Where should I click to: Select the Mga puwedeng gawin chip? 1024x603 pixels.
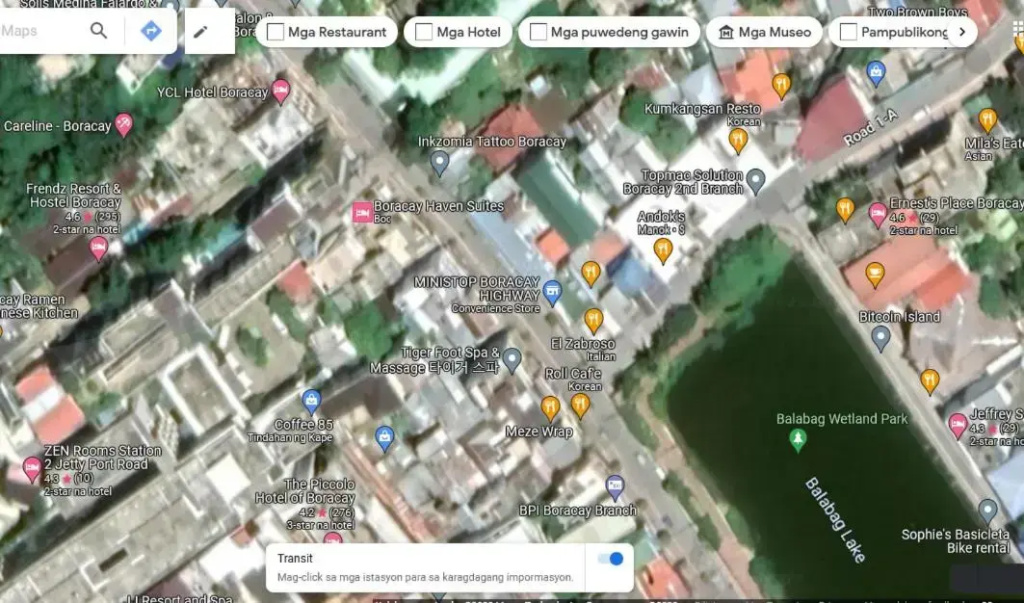[609, 32]
